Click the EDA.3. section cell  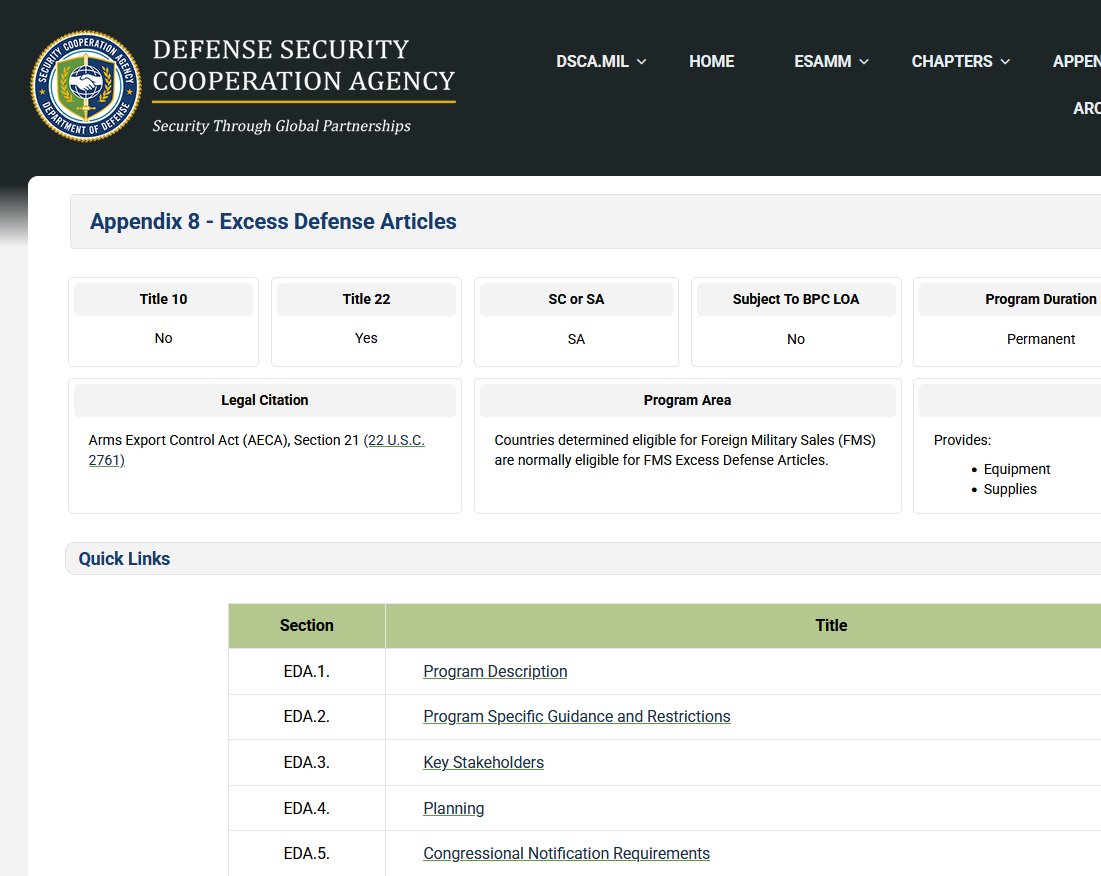click(307, 762)
